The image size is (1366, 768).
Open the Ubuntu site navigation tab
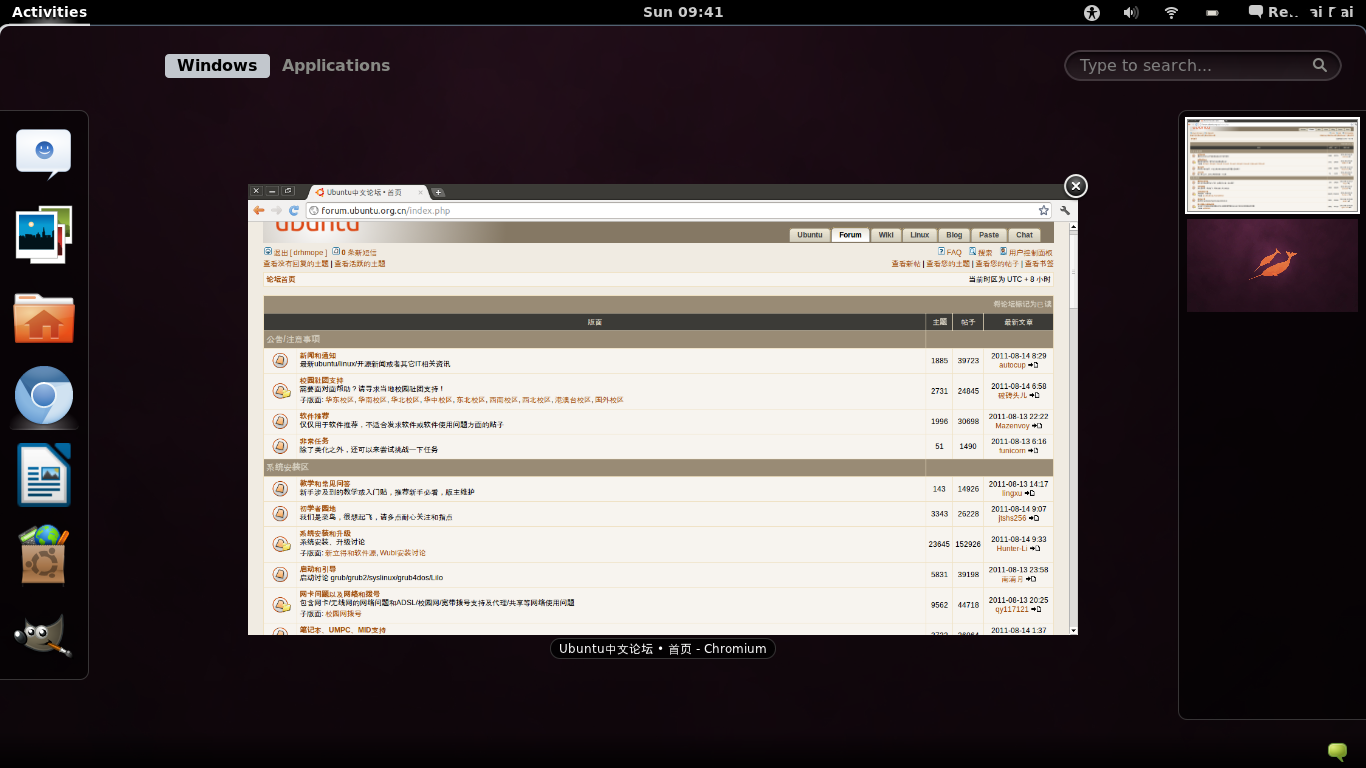(810, 235)
